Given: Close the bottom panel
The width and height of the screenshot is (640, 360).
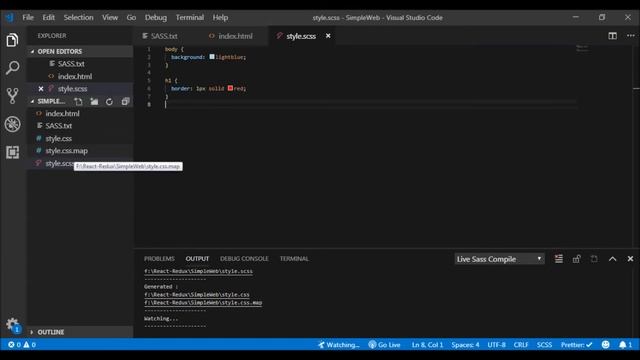Looking at the screenshot, I should (x=630, y=259).
